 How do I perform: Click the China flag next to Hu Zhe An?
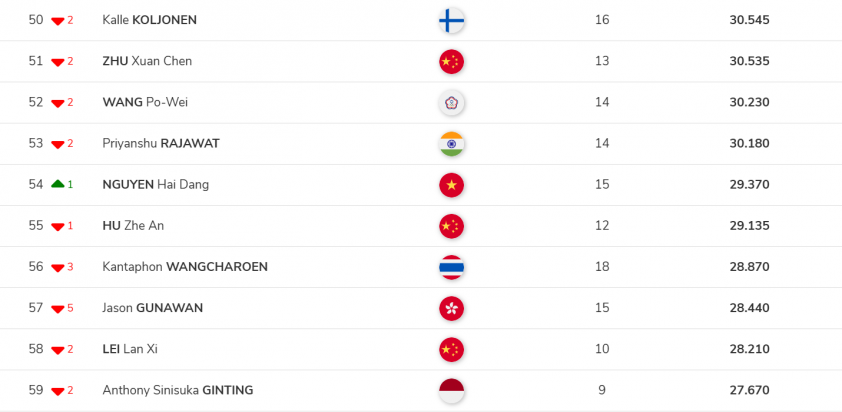[x=452, y=226]
